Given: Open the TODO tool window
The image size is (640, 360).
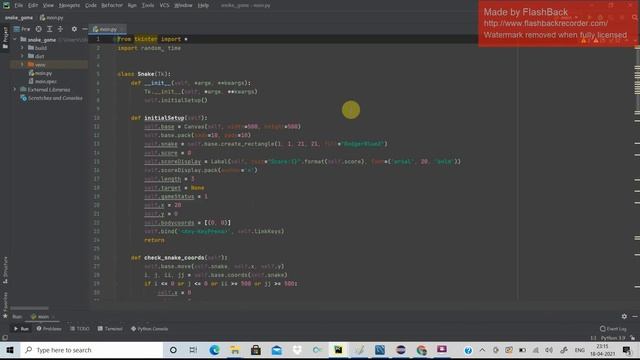Looking at the screenshot, I should (x=80, y=329).
